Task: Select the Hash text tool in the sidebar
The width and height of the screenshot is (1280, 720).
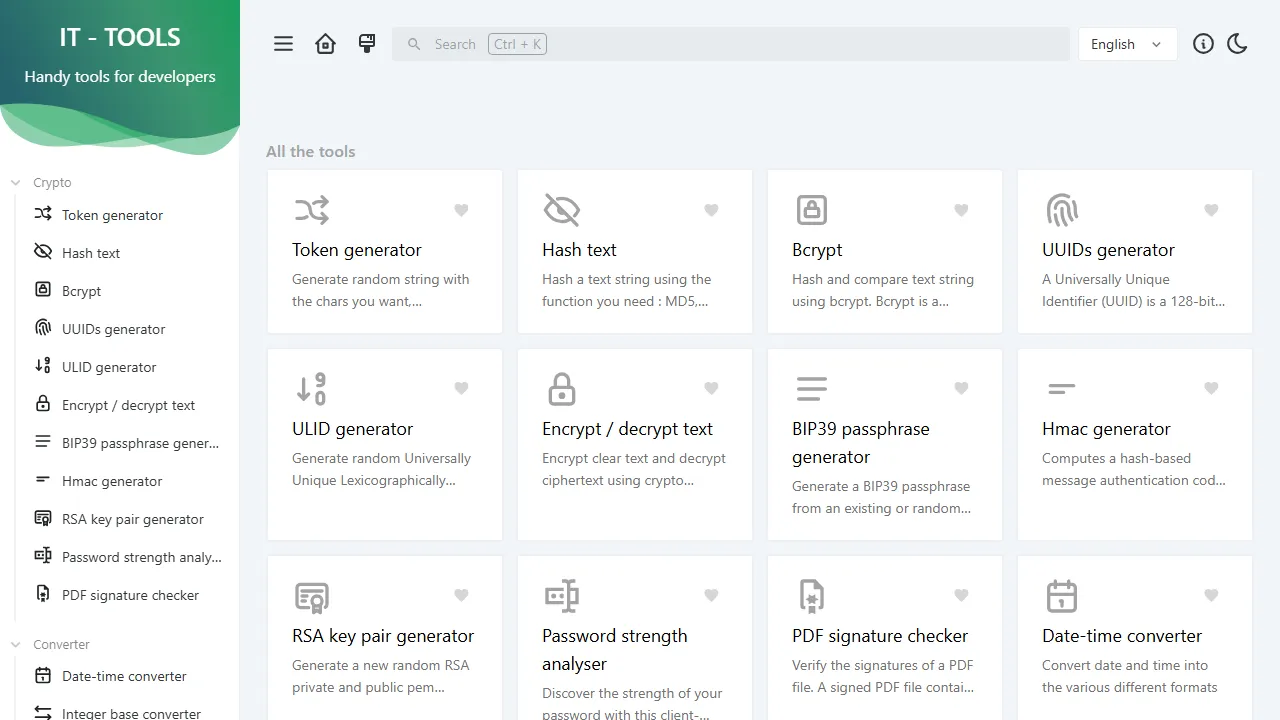Action: pyautogui.click(x=91, y=252)
